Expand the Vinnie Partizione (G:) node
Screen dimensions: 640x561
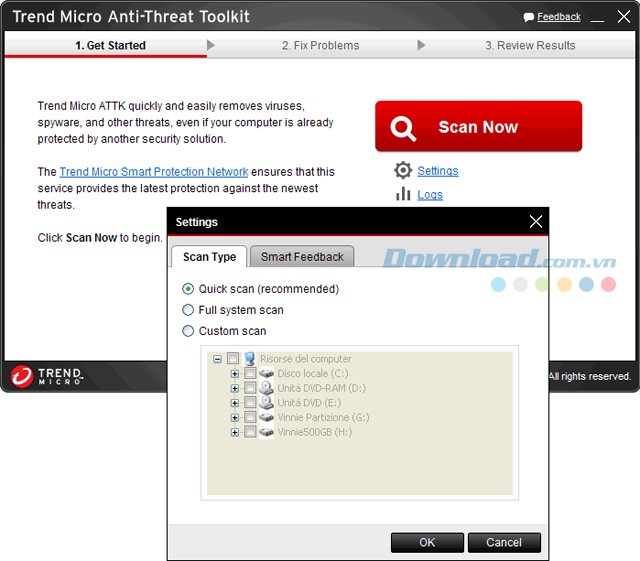(x=235, y=417)
